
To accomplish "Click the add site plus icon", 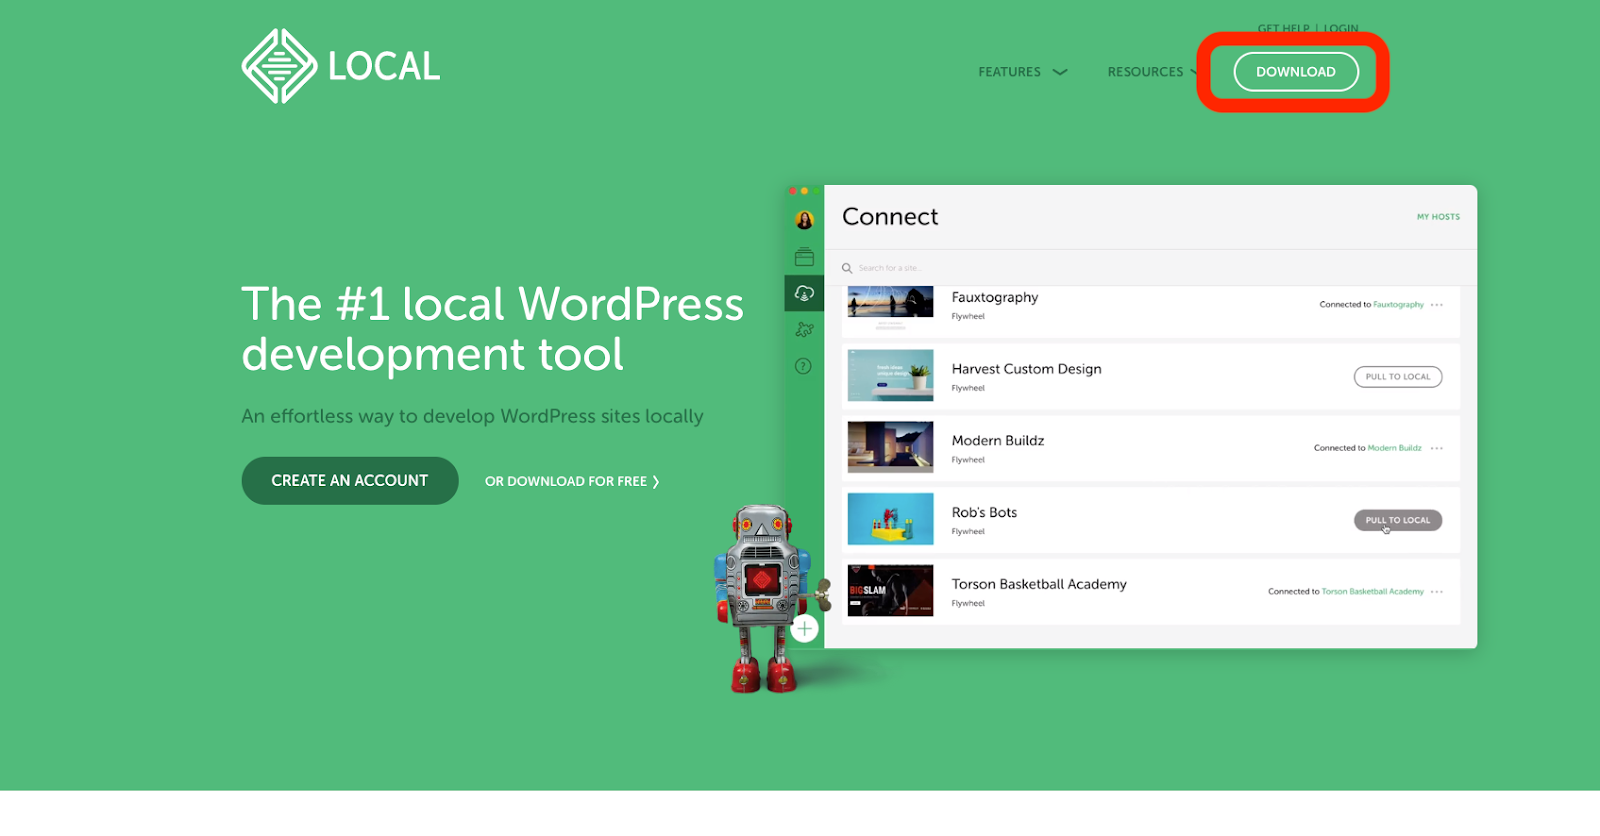I will pyautogui.click(x=804, y=629).
